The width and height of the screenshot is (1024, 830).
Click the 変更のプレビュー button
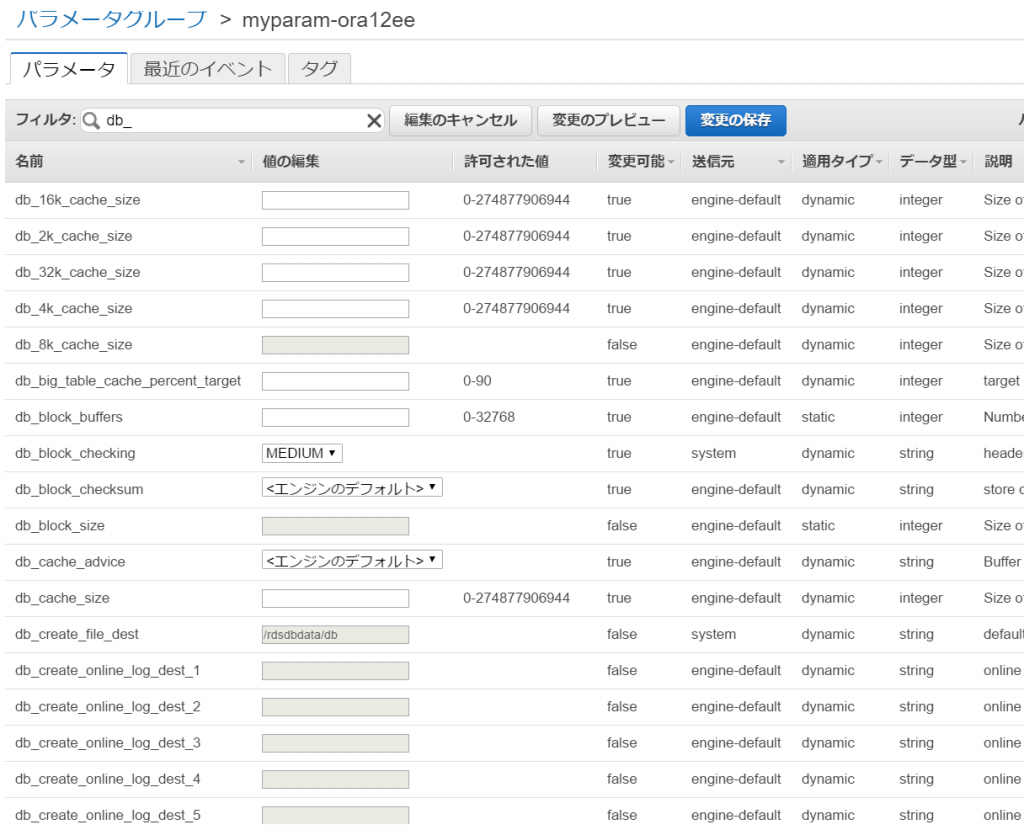point(609,120)
